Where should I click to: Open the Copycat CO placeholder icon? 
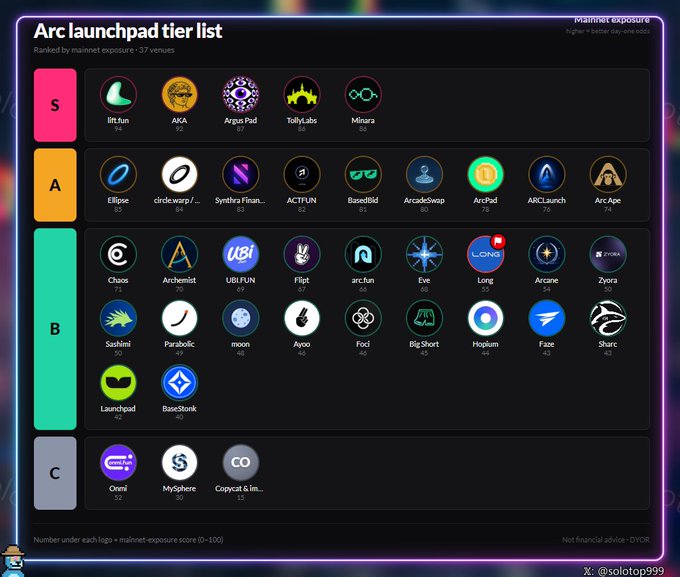coord(241,462)
